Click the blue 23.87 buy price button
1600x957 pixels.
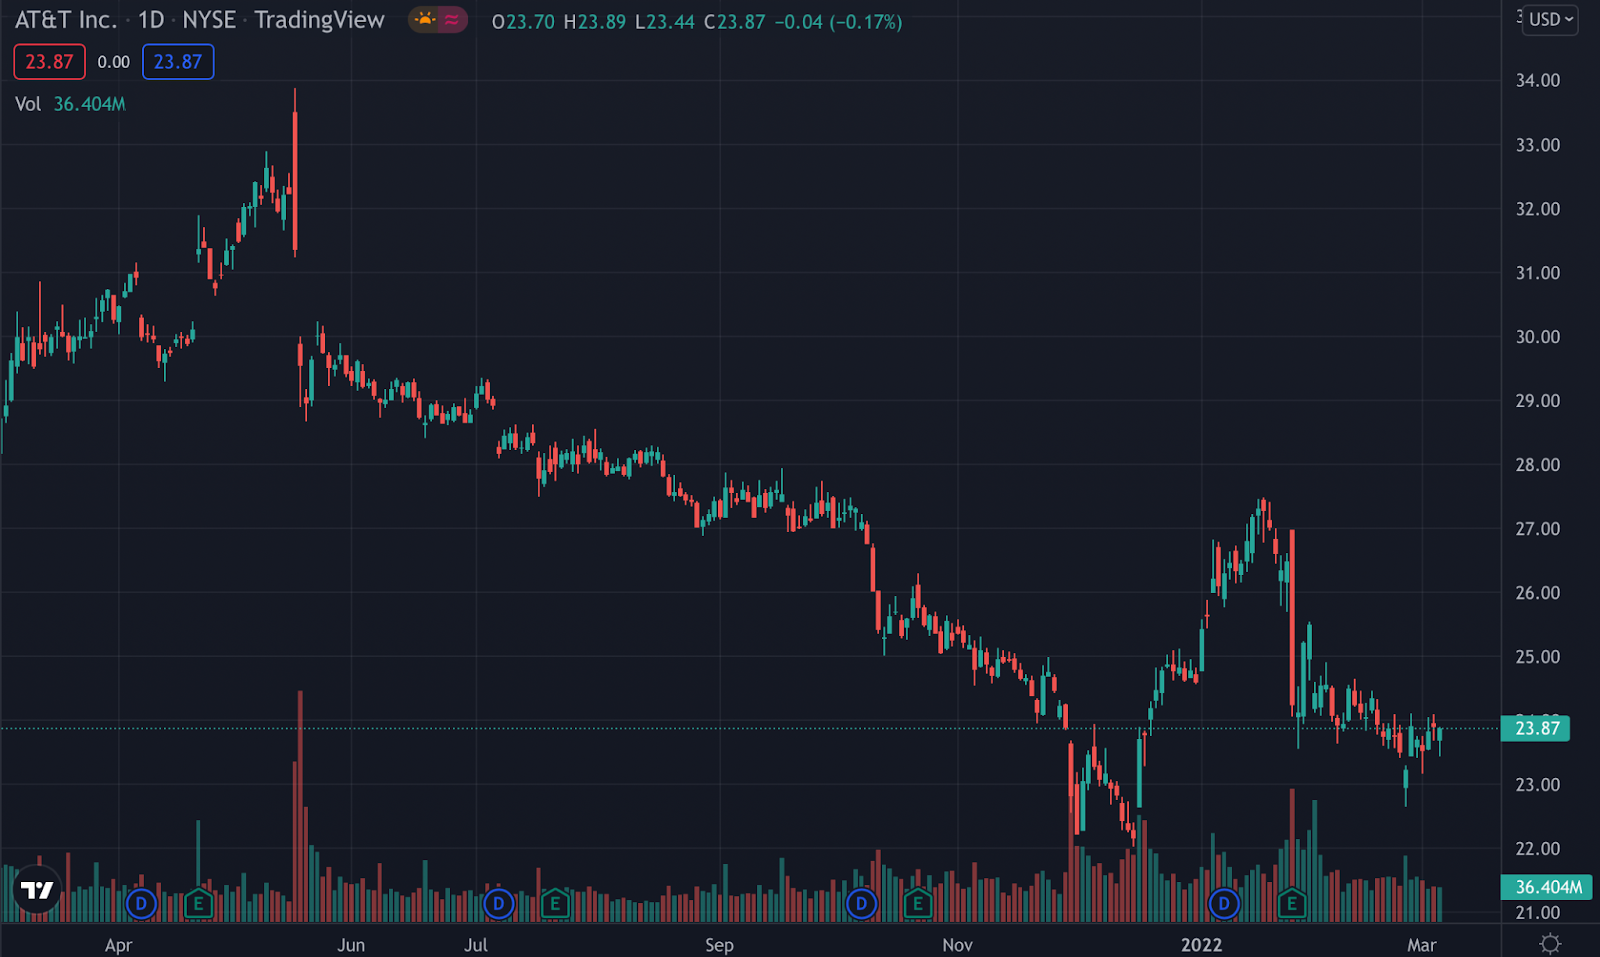coord(178,62)
